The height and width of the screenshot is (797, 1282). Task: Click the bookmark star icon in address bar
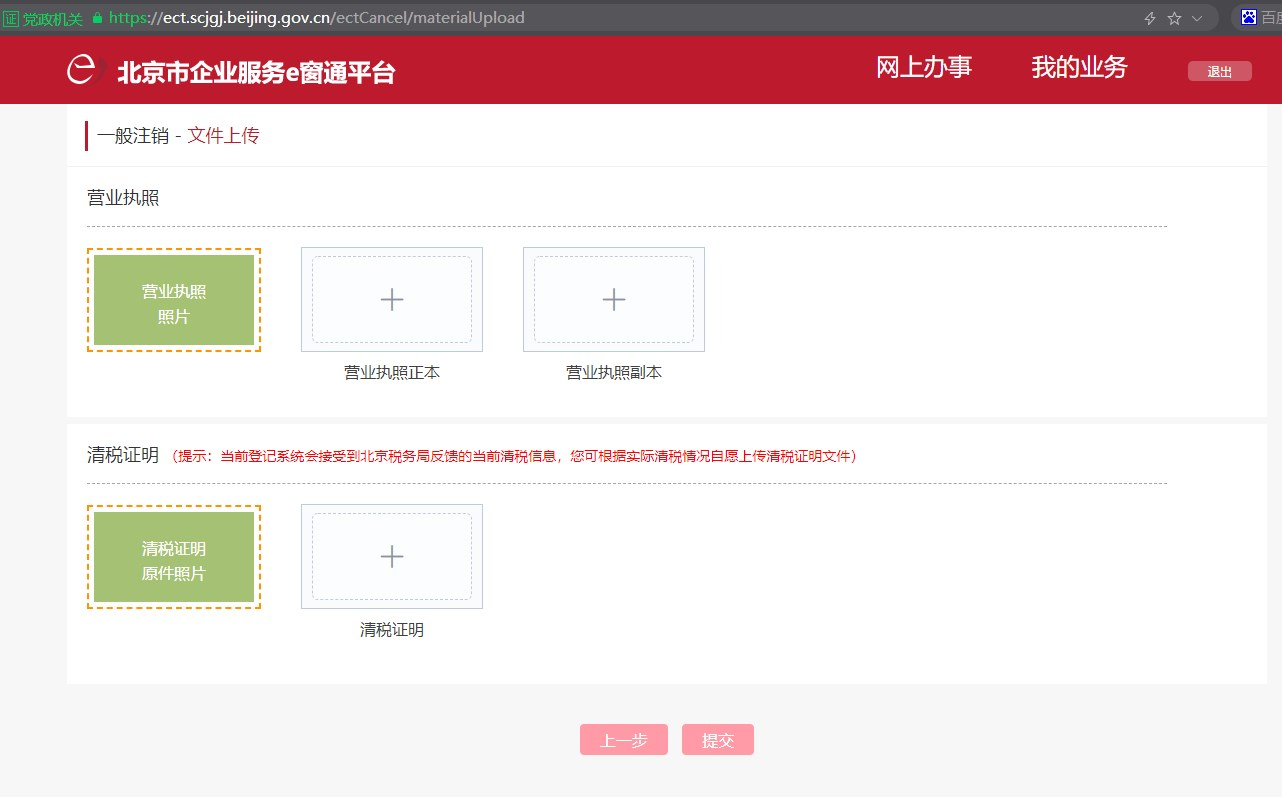click(x=1174, y=18)
